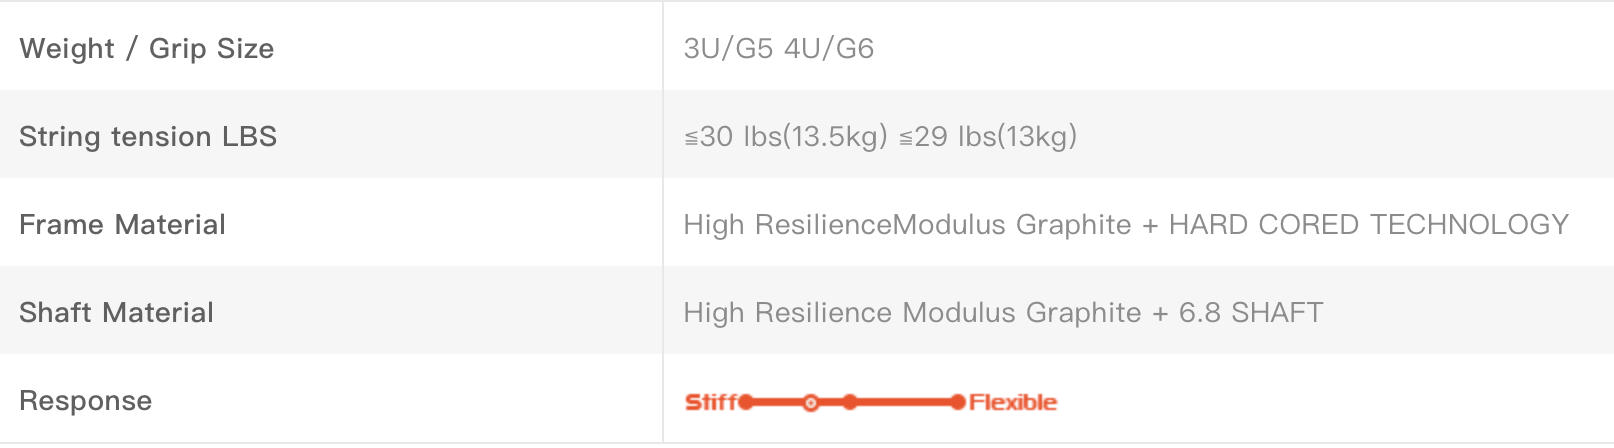Click the String tension LBS label
Image resolution: width=1614 pixels, height=448 pixels.
point(148,136)
